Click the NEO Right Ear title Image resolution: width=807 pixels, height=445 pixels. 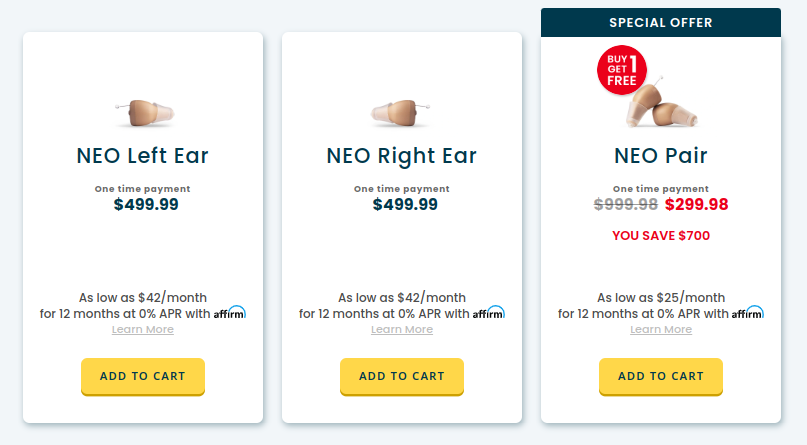[402, 156]
